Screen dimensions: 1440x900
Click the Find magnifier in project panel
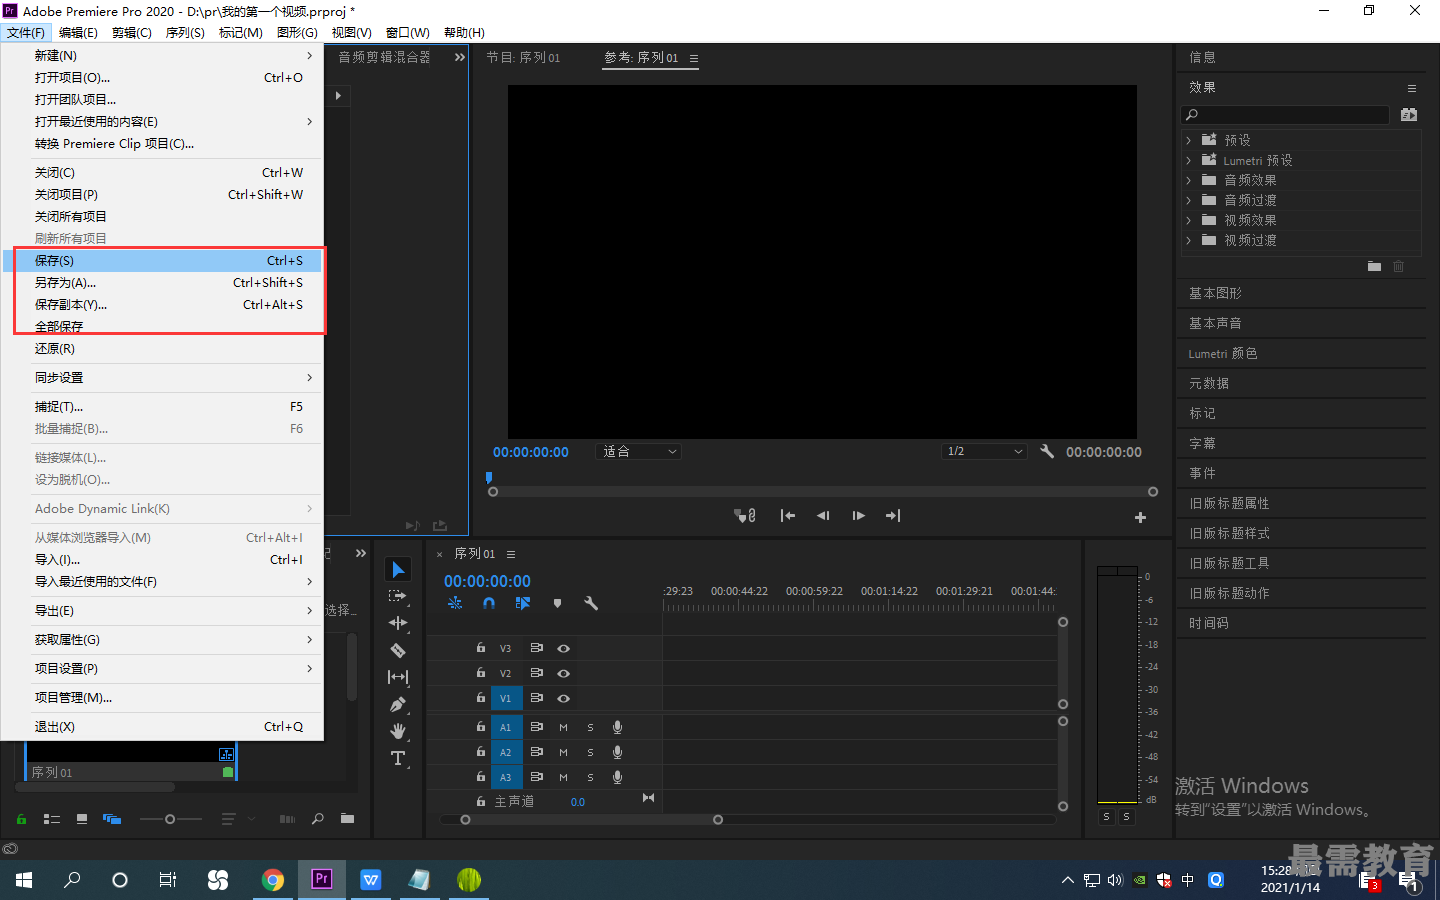(317, 819)
